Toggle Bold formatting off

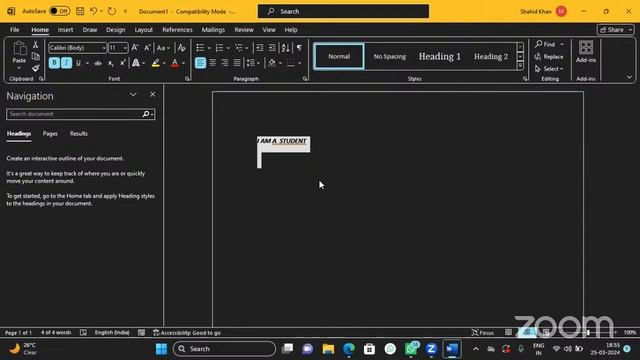point(54,63)
